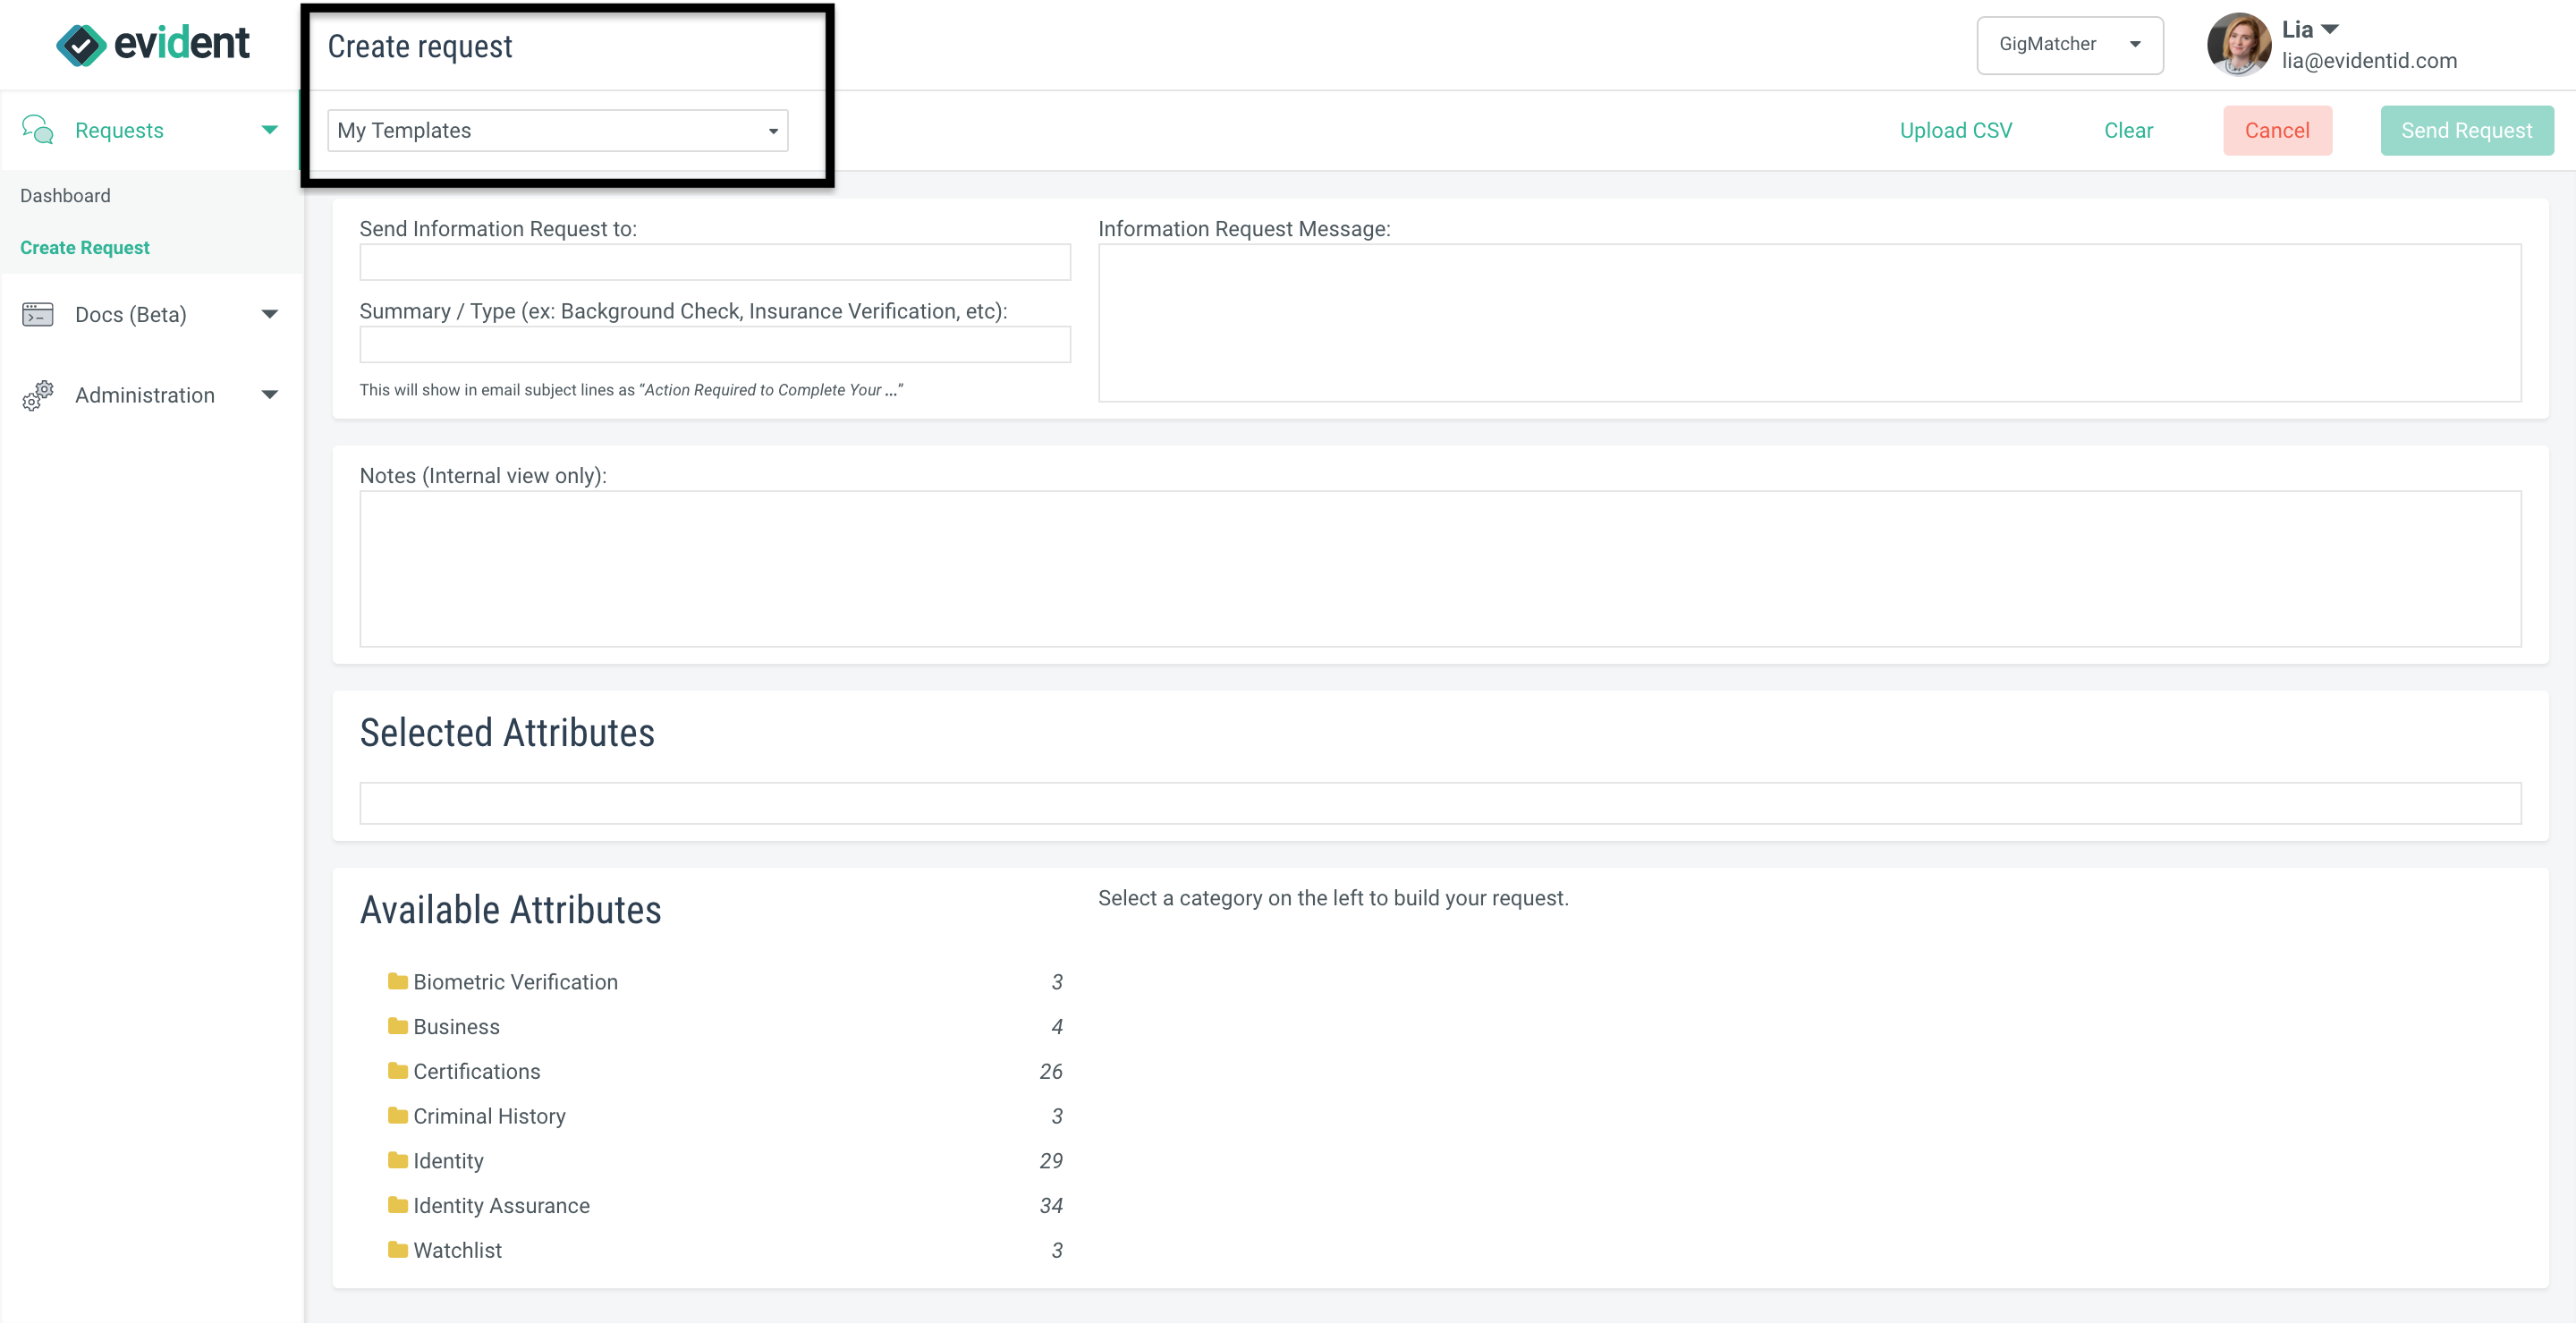
Task: Open Administration via the gear icon
Action: (36, 395)
